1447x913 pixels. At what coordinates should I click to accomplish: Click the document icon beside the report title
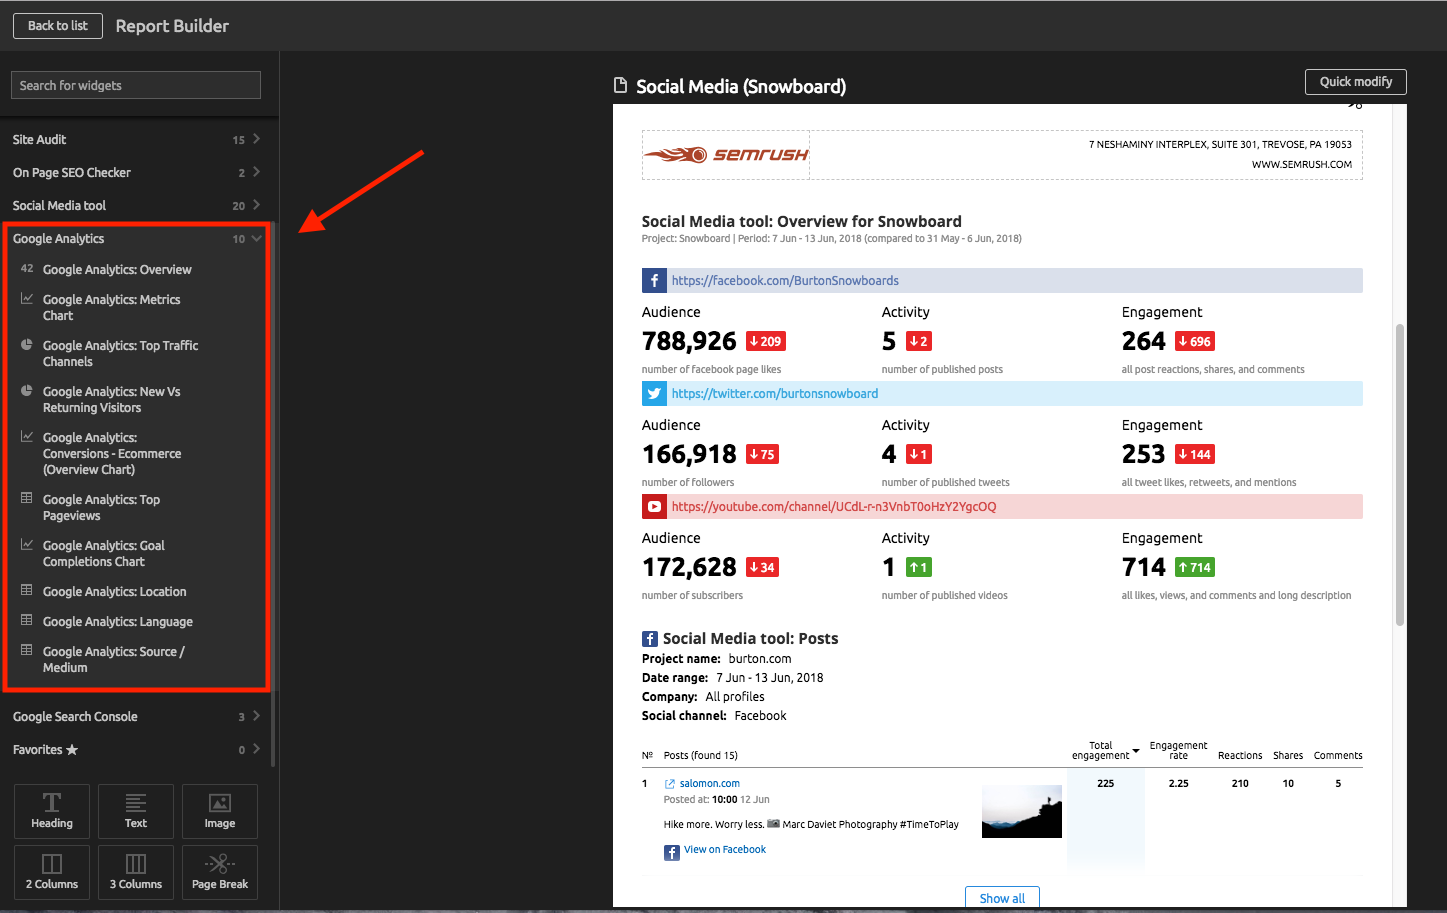click(621, 86)
